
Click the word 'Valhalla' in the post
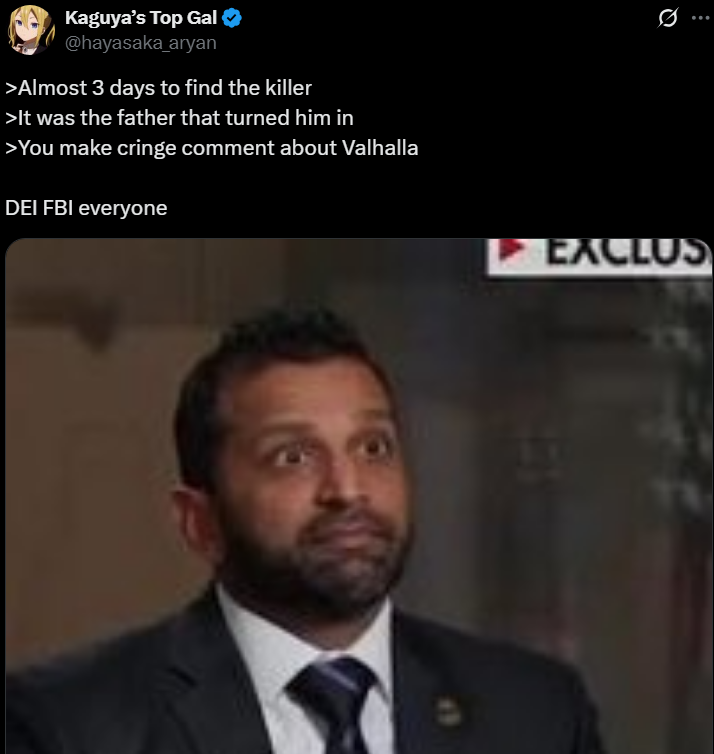[x=380, y=148]
